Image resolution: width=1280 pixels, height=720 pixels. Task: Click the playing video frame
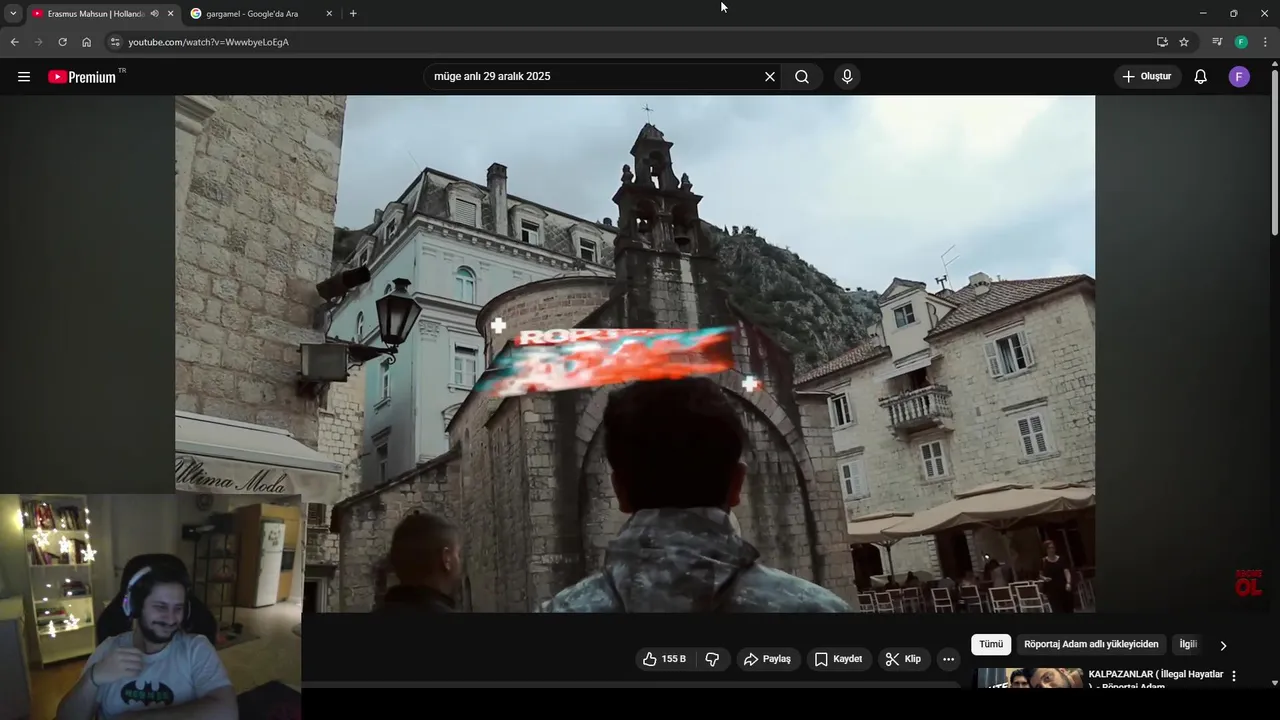(x=635, y=353)
